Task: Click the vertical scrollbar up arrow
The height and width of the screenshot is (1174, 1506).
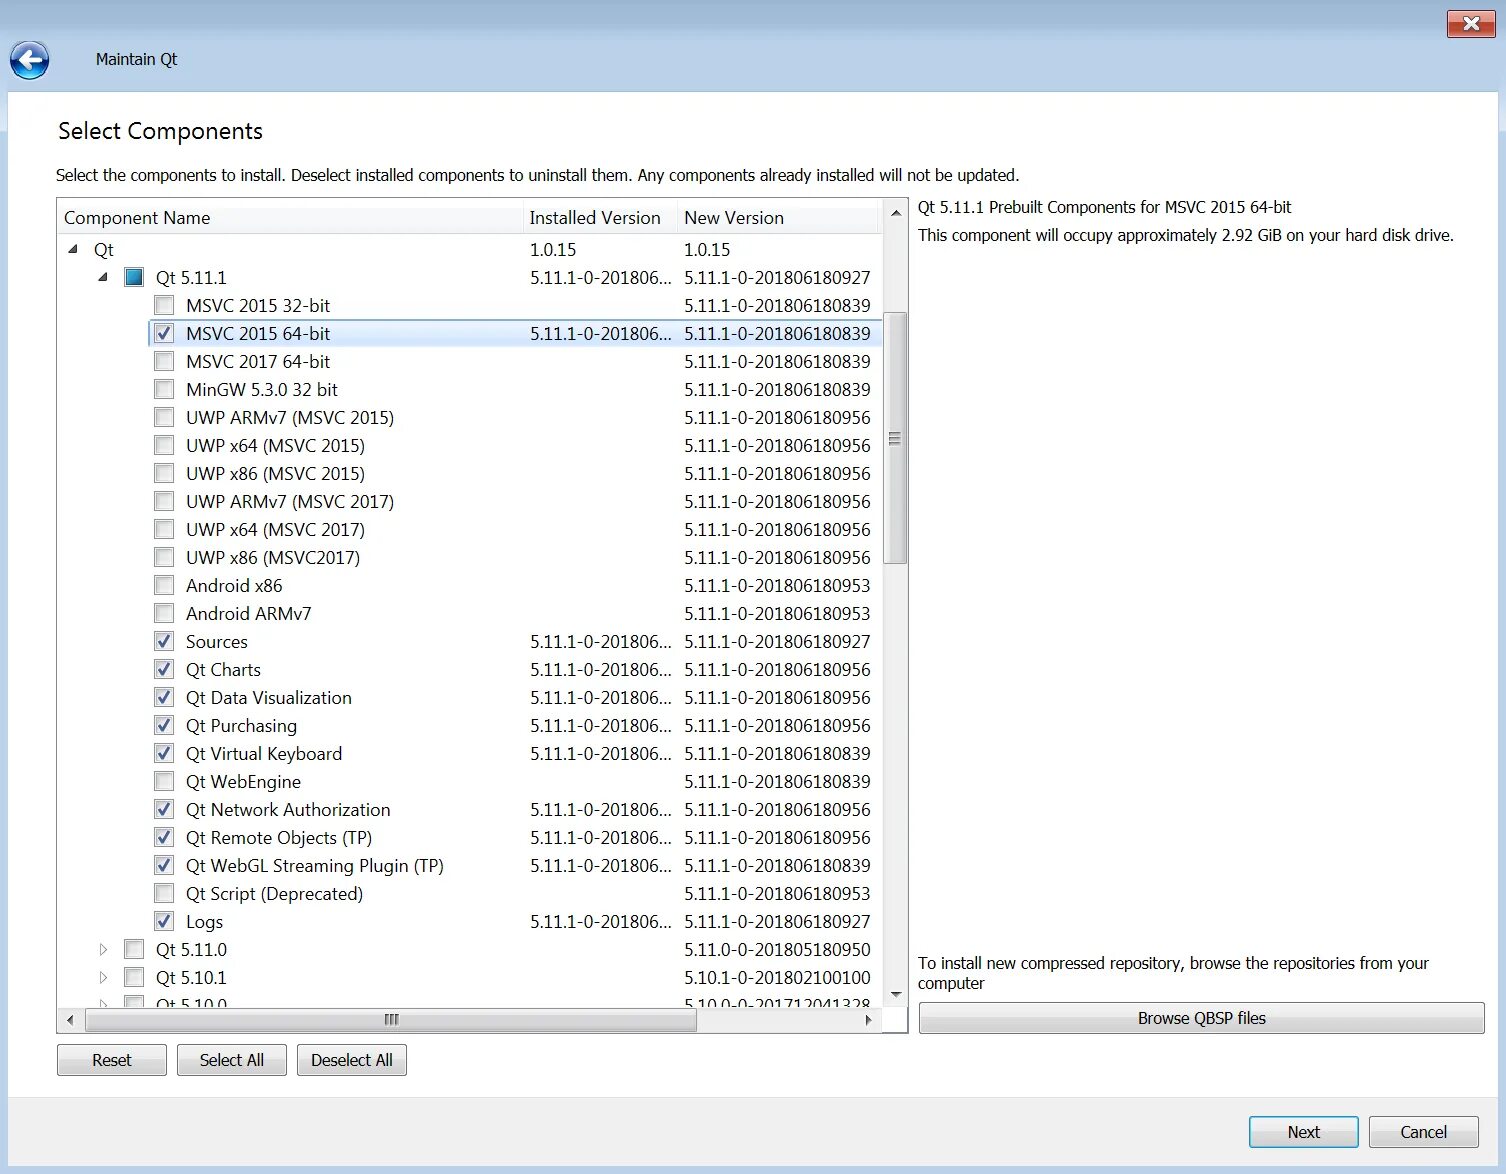Action: tap(895, 213)
